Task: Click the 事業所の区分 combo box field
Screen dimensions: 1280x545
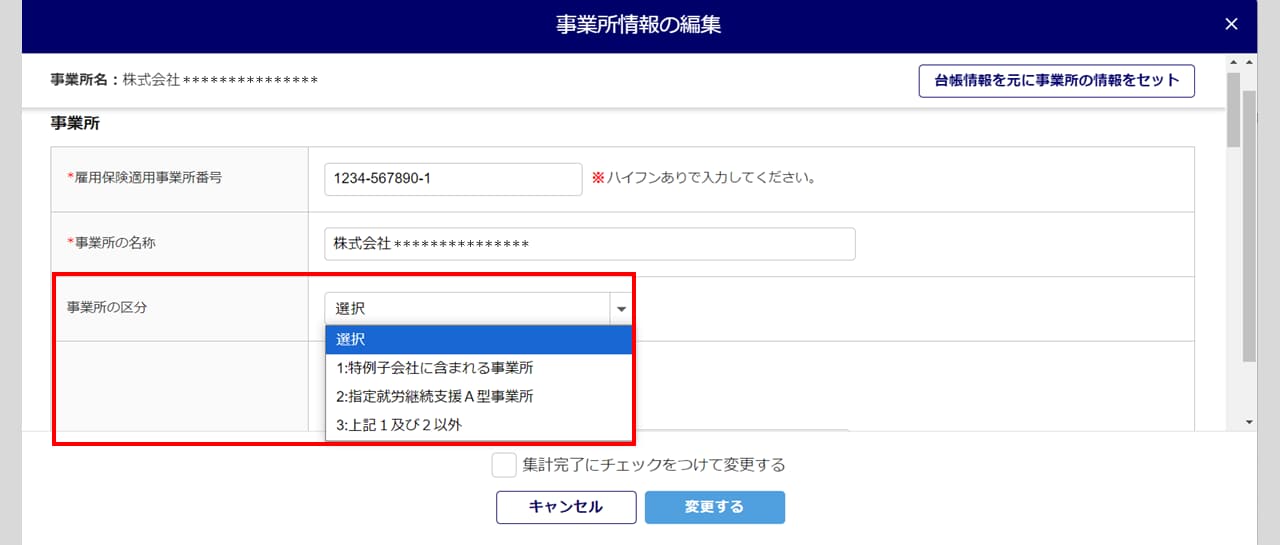Action: pos(467,309)
